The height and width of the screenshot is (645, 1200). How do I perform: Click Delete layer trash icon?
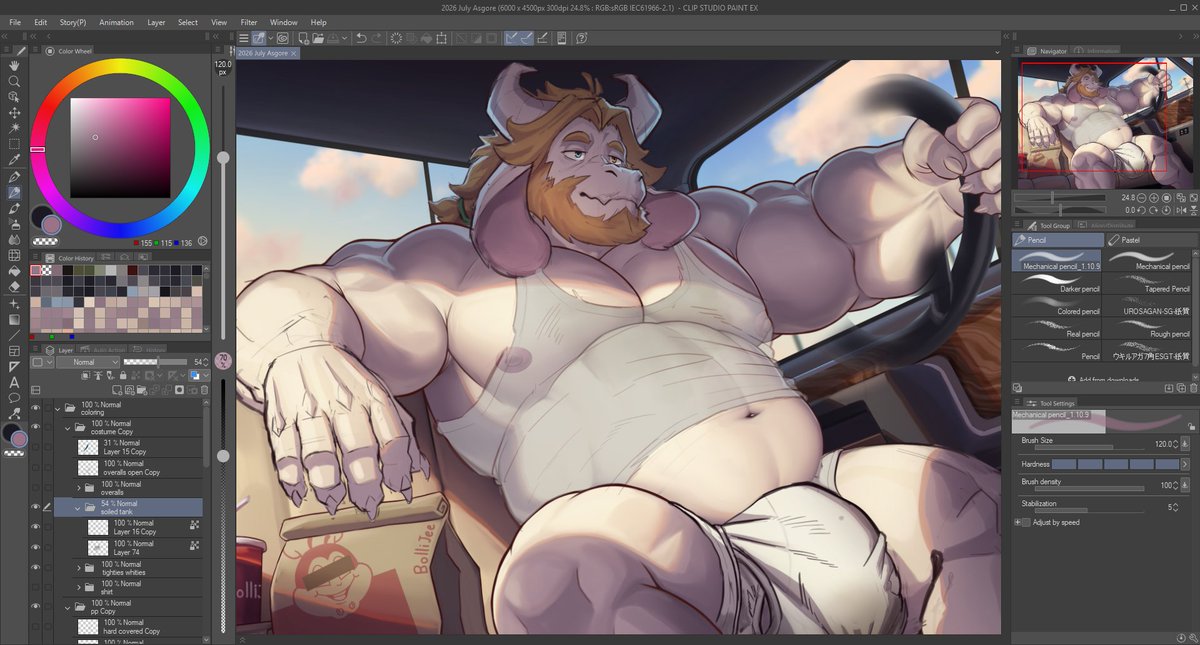[203, 390]
